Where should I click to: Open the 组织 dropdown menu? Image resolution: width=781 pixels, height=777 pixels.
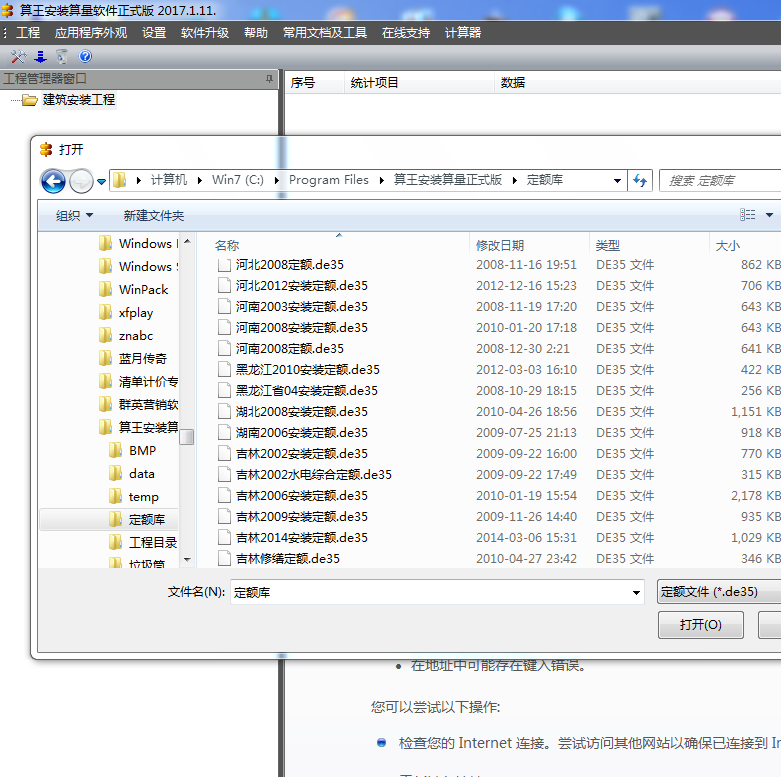tap(74, 216)
